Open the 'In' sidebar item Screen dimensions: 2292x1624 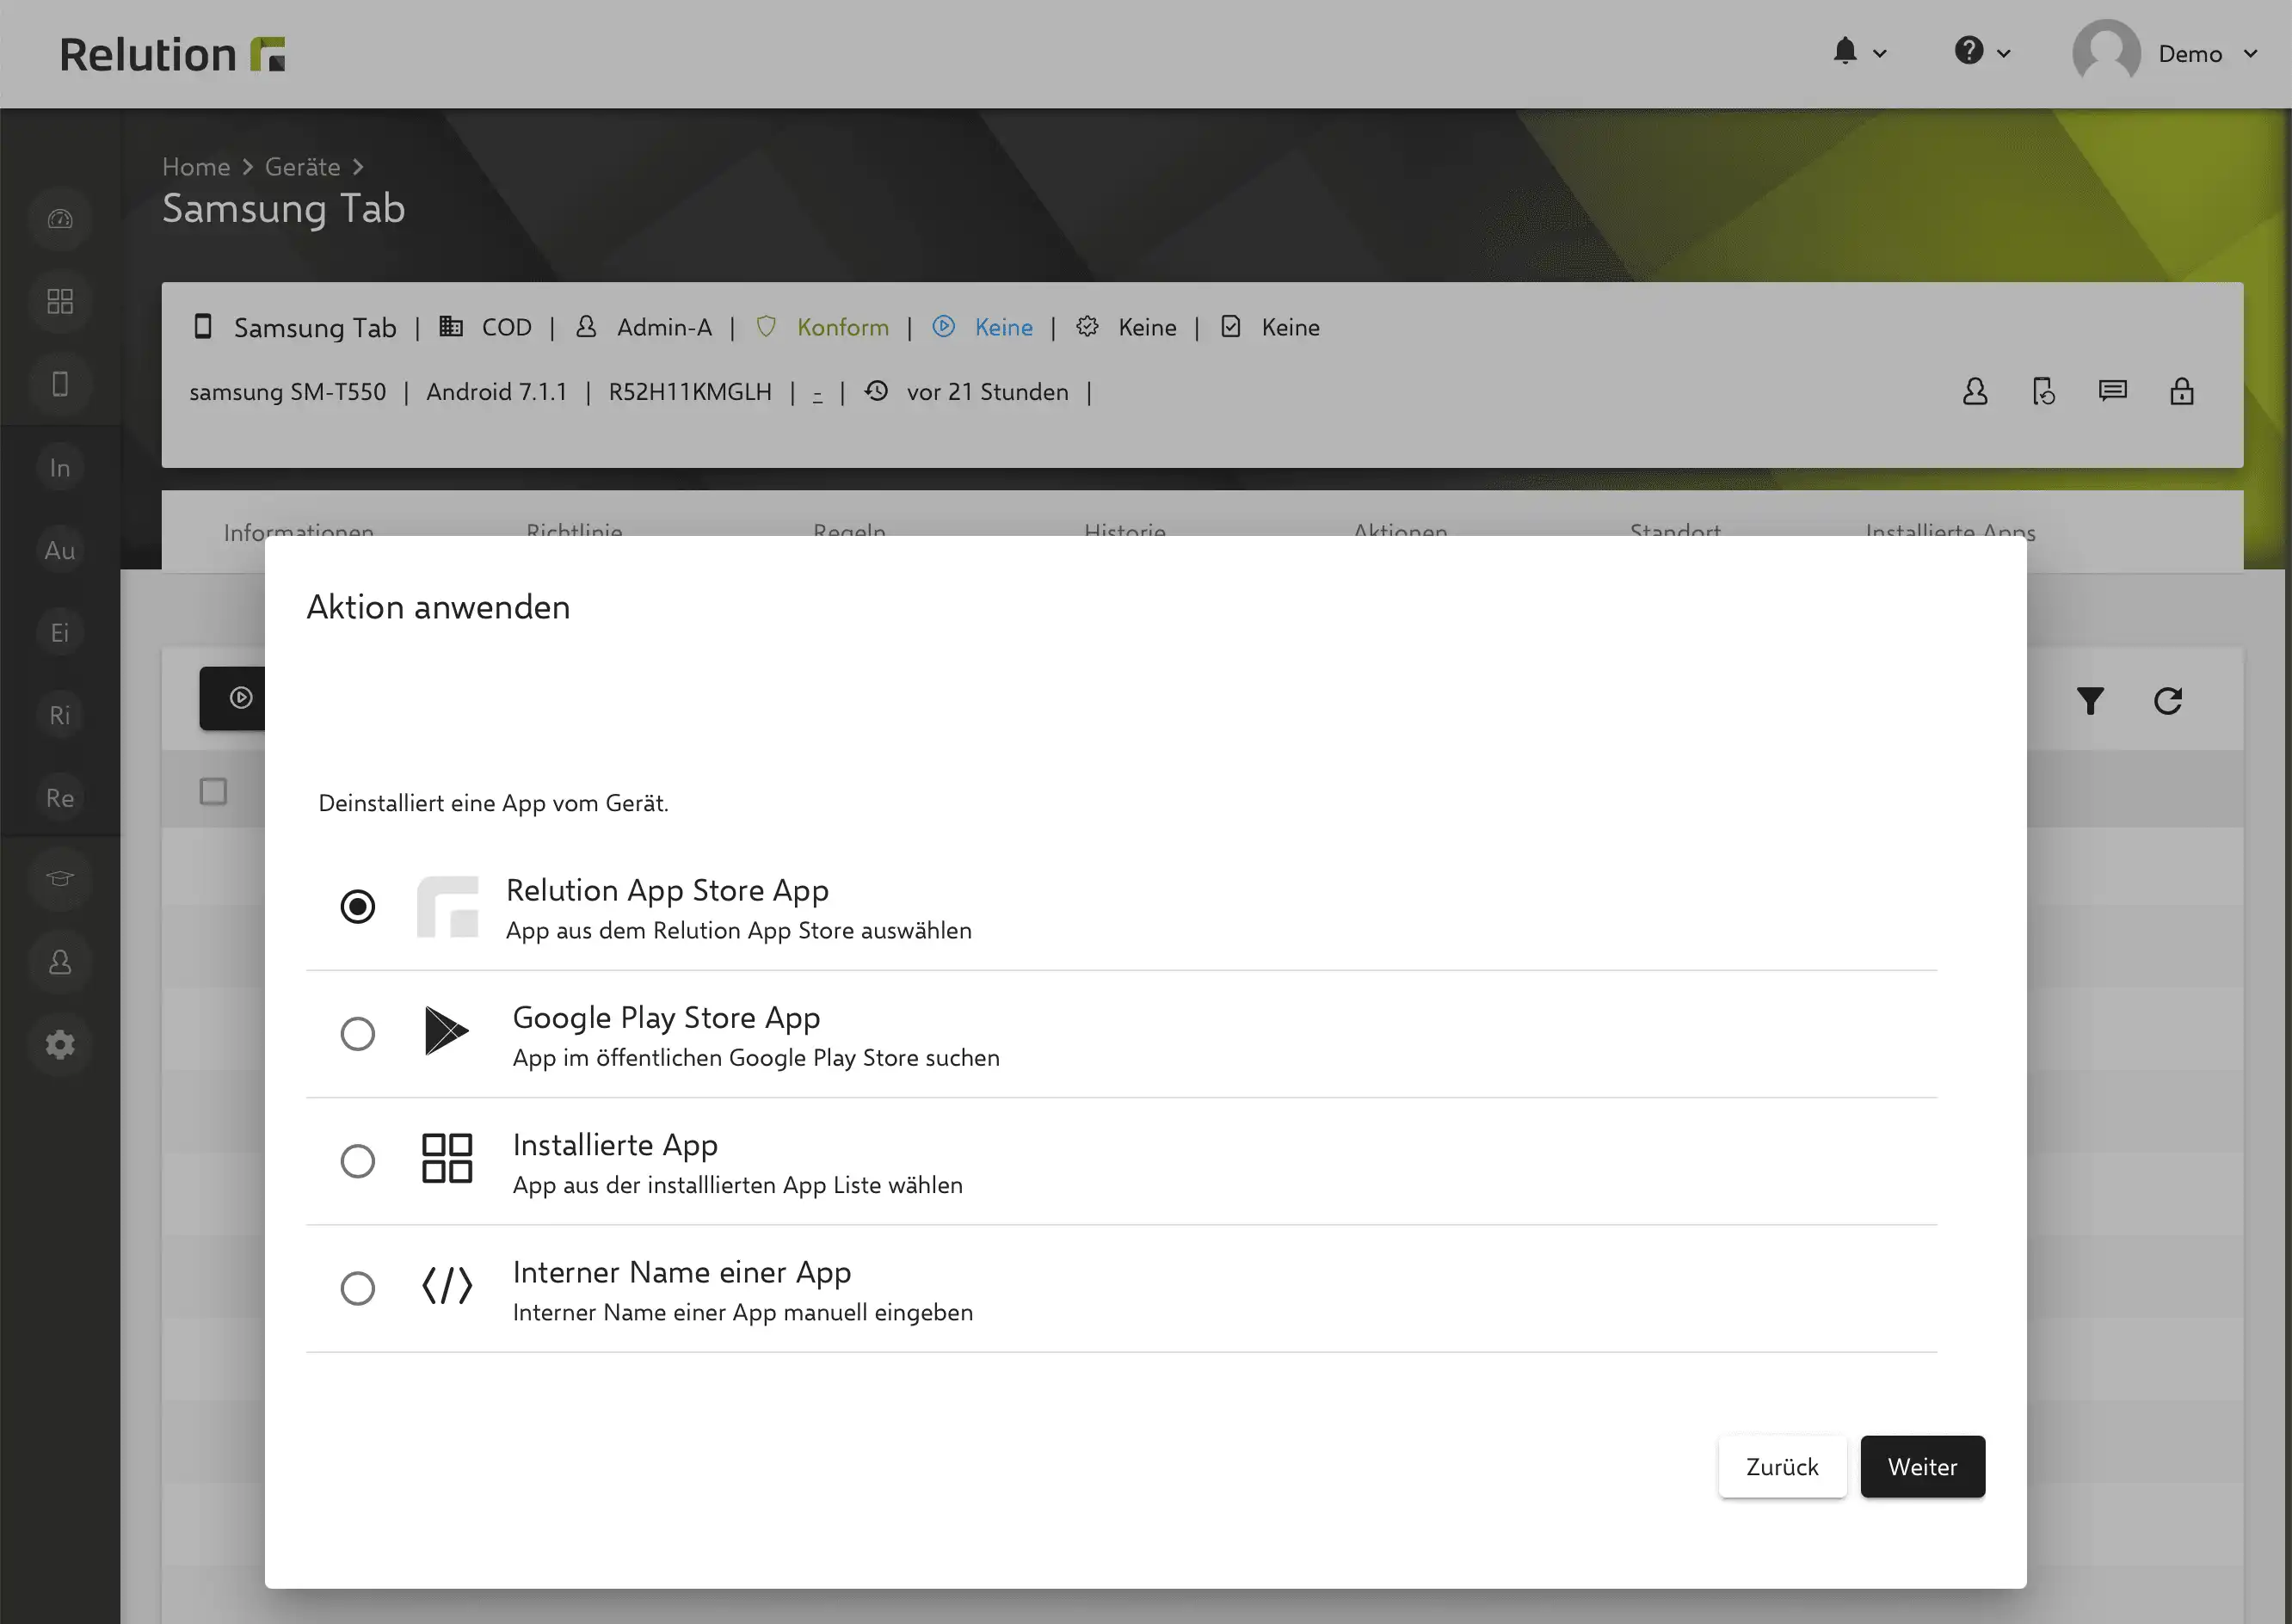pyautogui.click(x=60, y=467)
